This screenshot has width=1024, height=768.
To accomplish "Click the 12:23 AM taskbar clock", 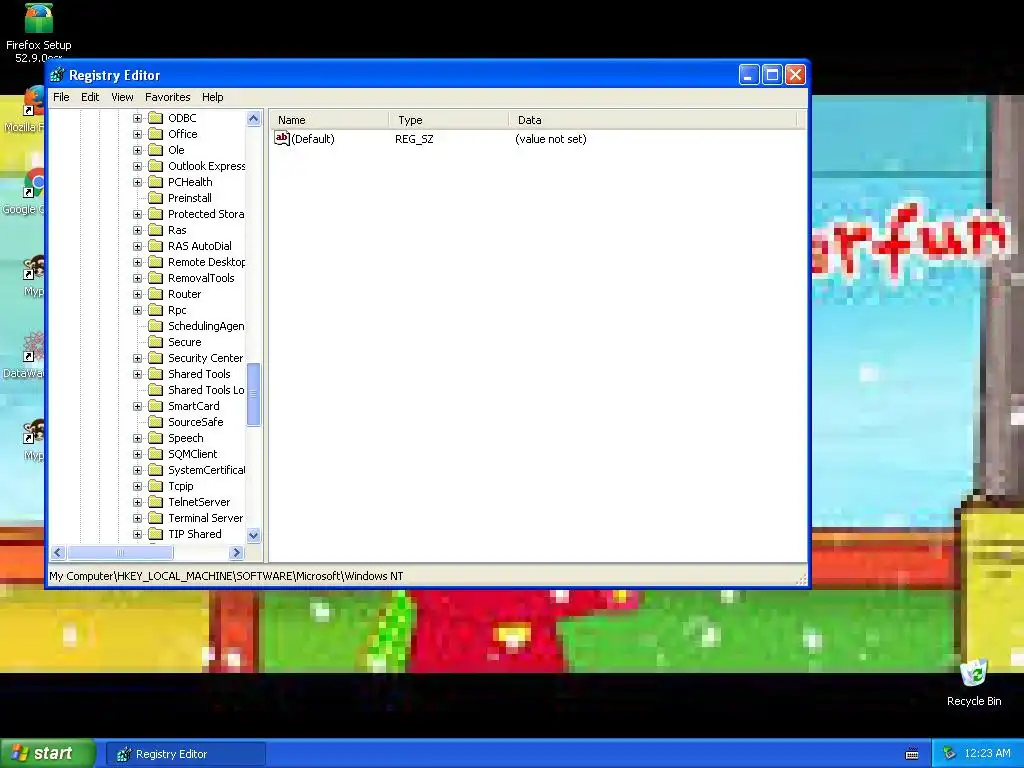I will [987, 753].
